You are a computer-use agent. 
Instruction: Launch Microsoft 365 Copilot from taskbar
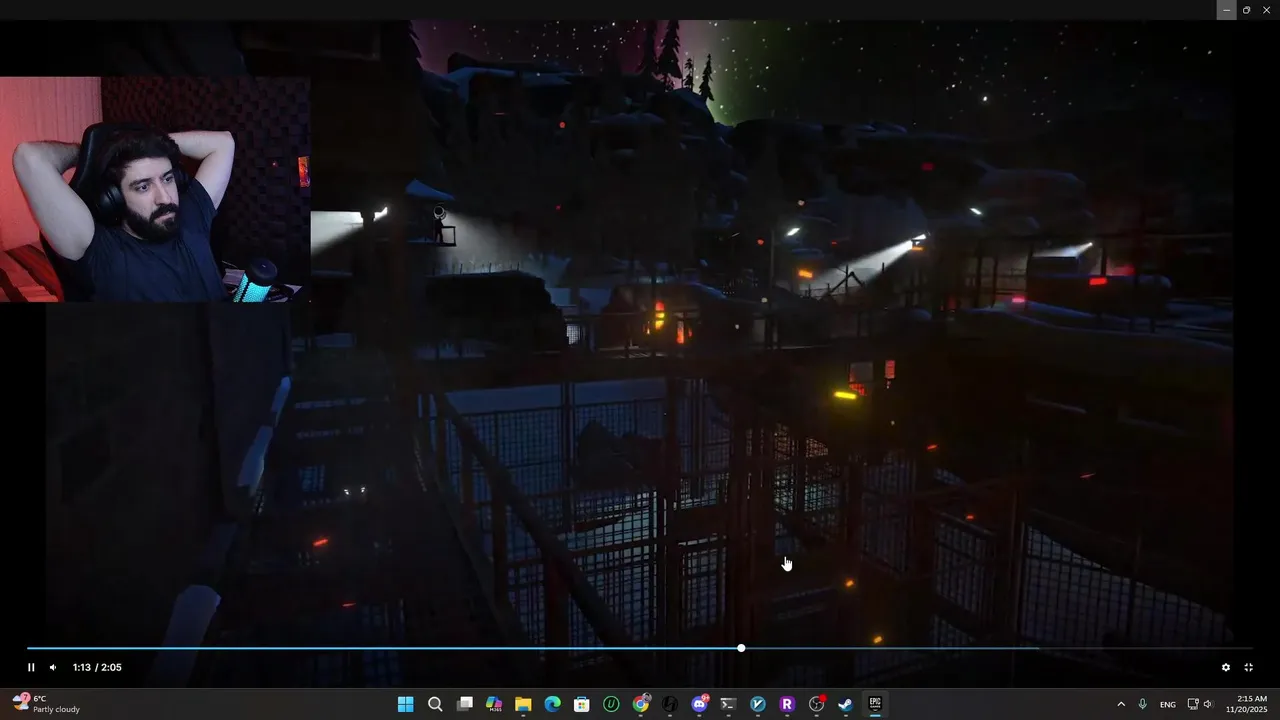494,704
